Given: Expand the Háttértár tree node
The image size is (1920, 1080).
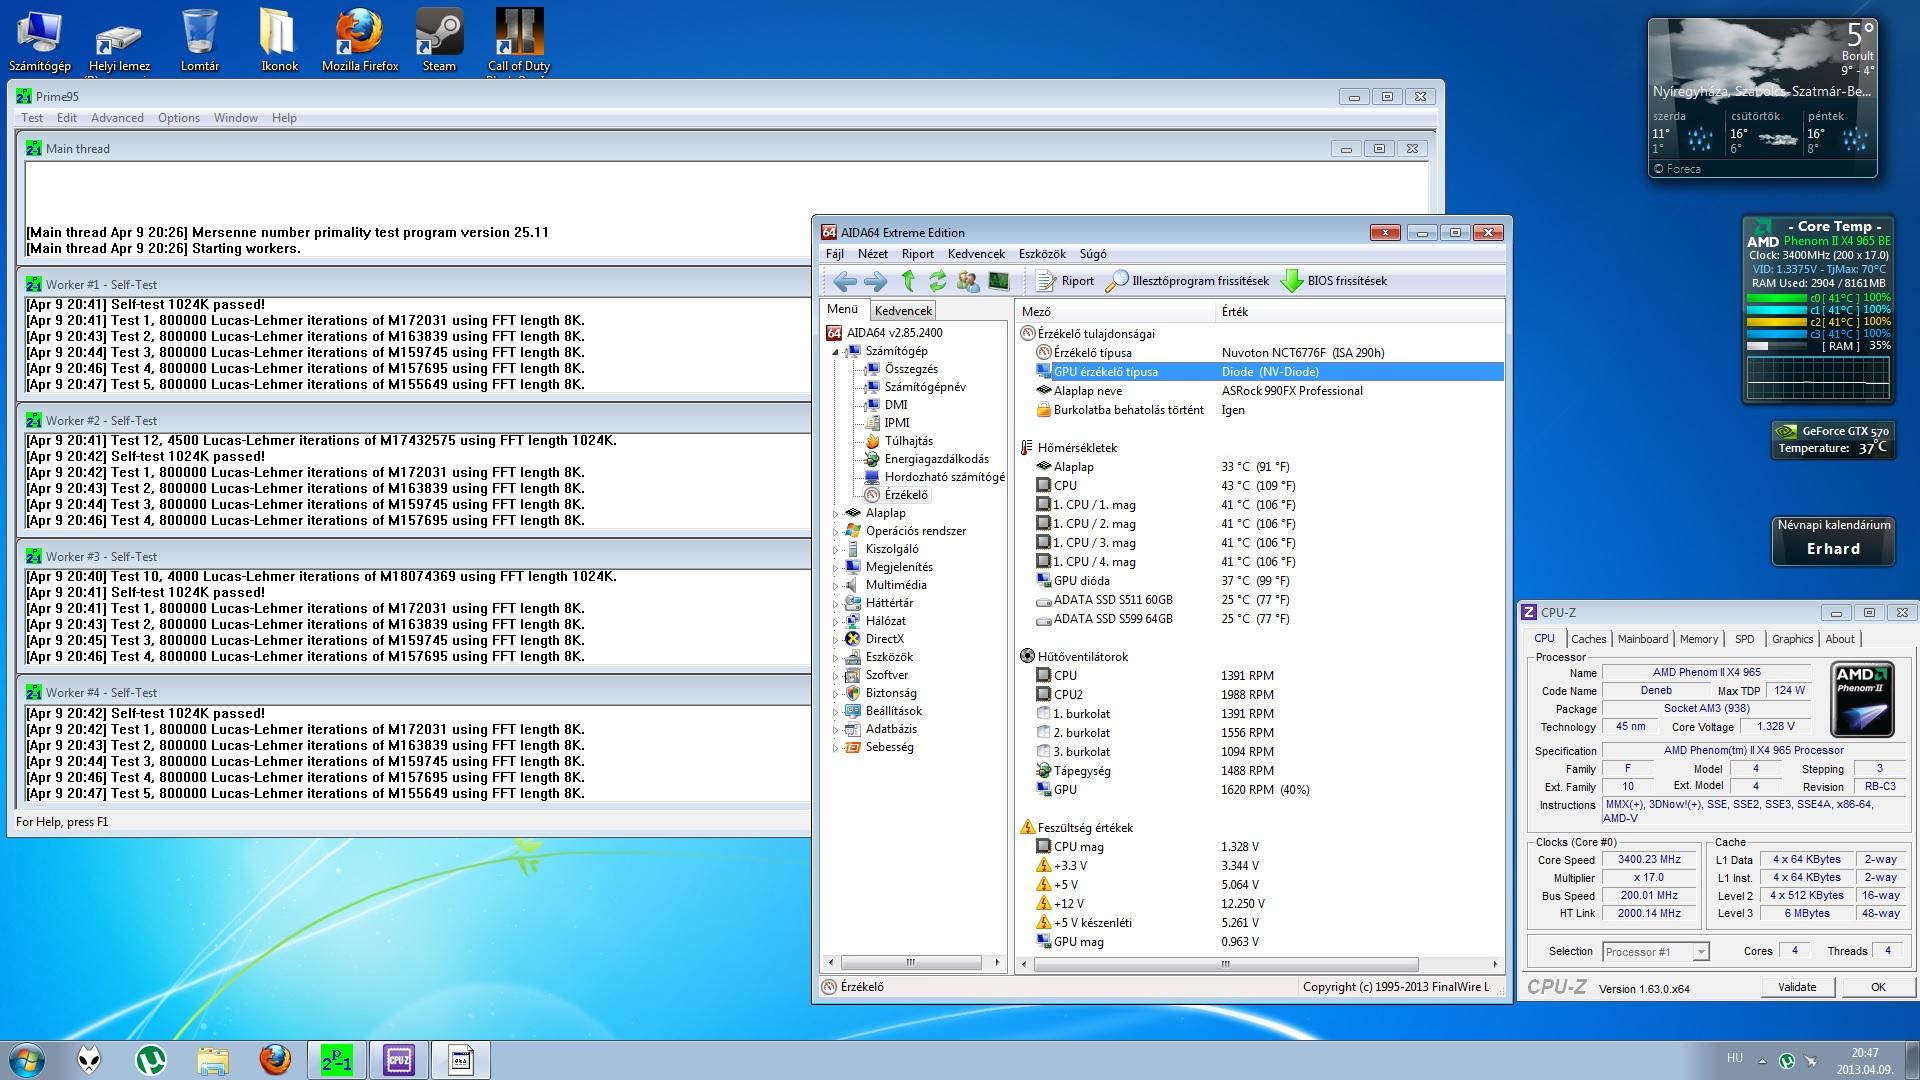Looking at the screenshot, I should coord(836,604).
